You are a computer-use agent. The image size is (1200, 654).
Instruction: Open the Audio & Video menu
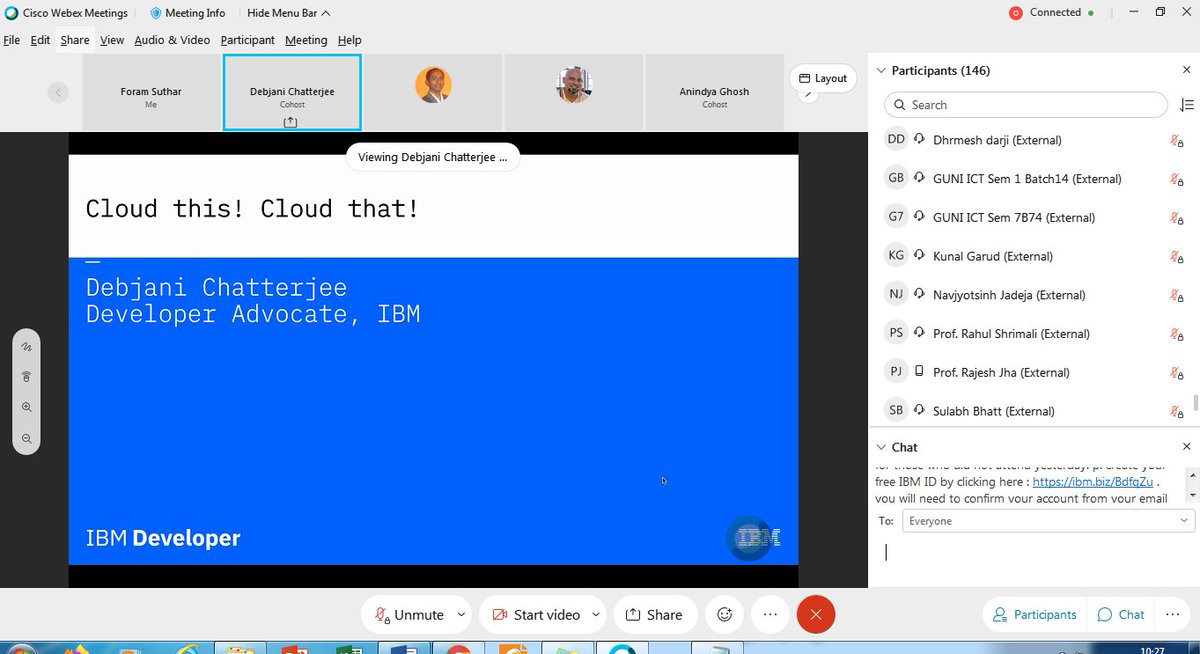[x=172, y=40]
